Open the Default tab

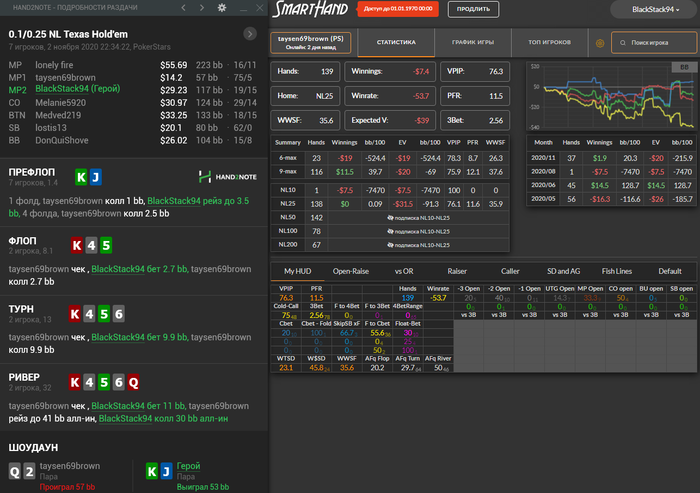[670, 271]
